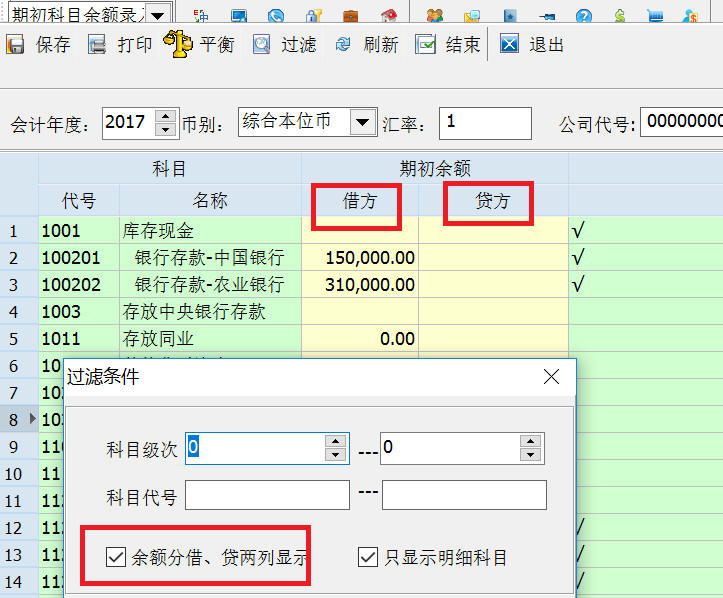The width and height of the screenshot is (723, 598).
Task: Click the 汇率 exchange rate field
Action: 485,123
